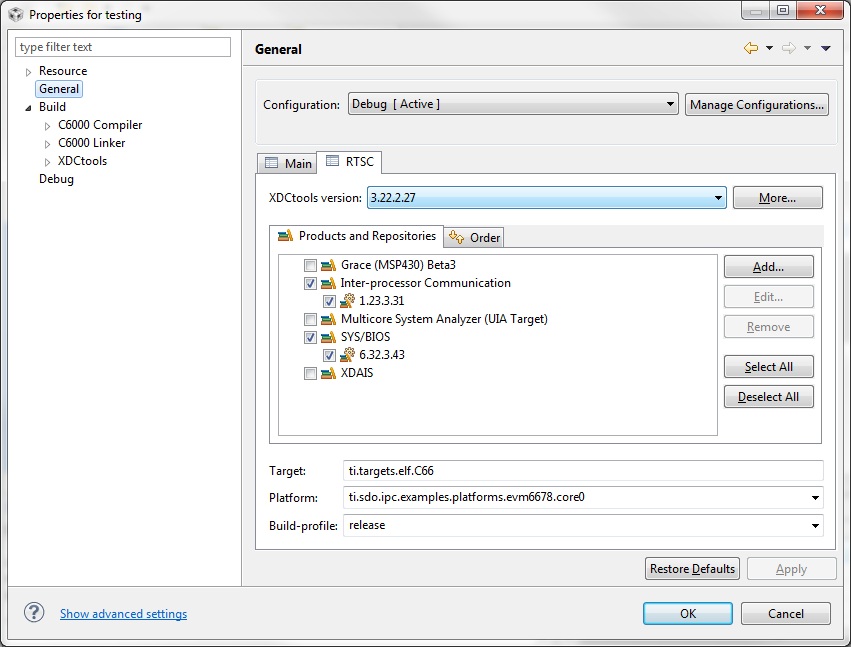Select the C6000 Linker label

91,143
